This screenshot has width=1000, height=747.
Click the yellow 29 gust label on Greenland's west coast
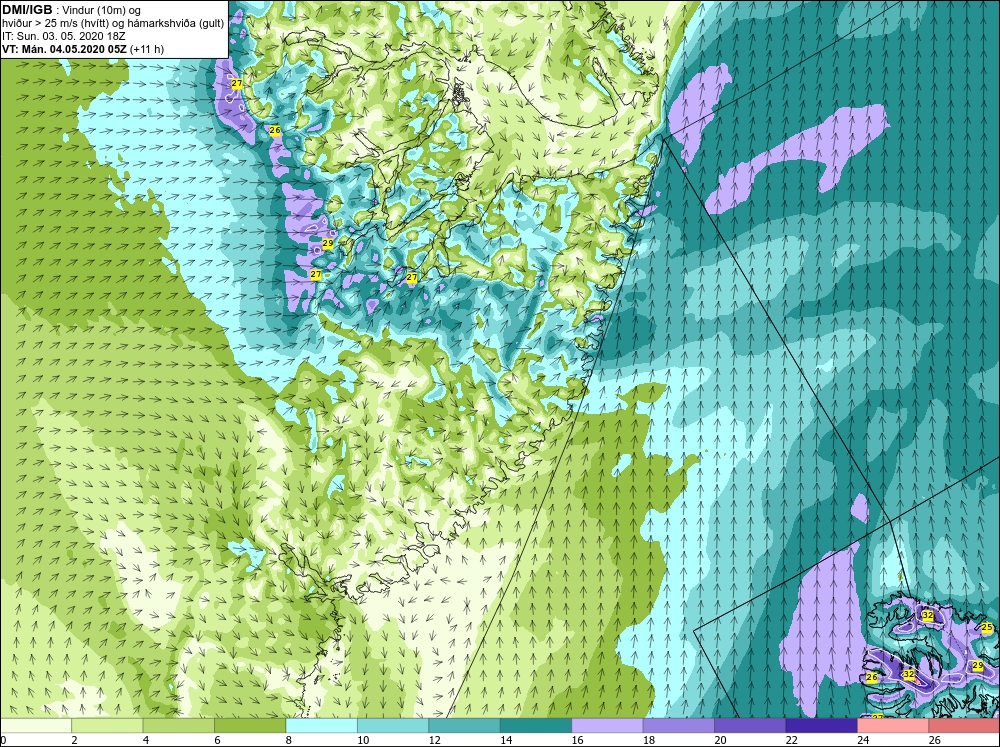(328, 243)
